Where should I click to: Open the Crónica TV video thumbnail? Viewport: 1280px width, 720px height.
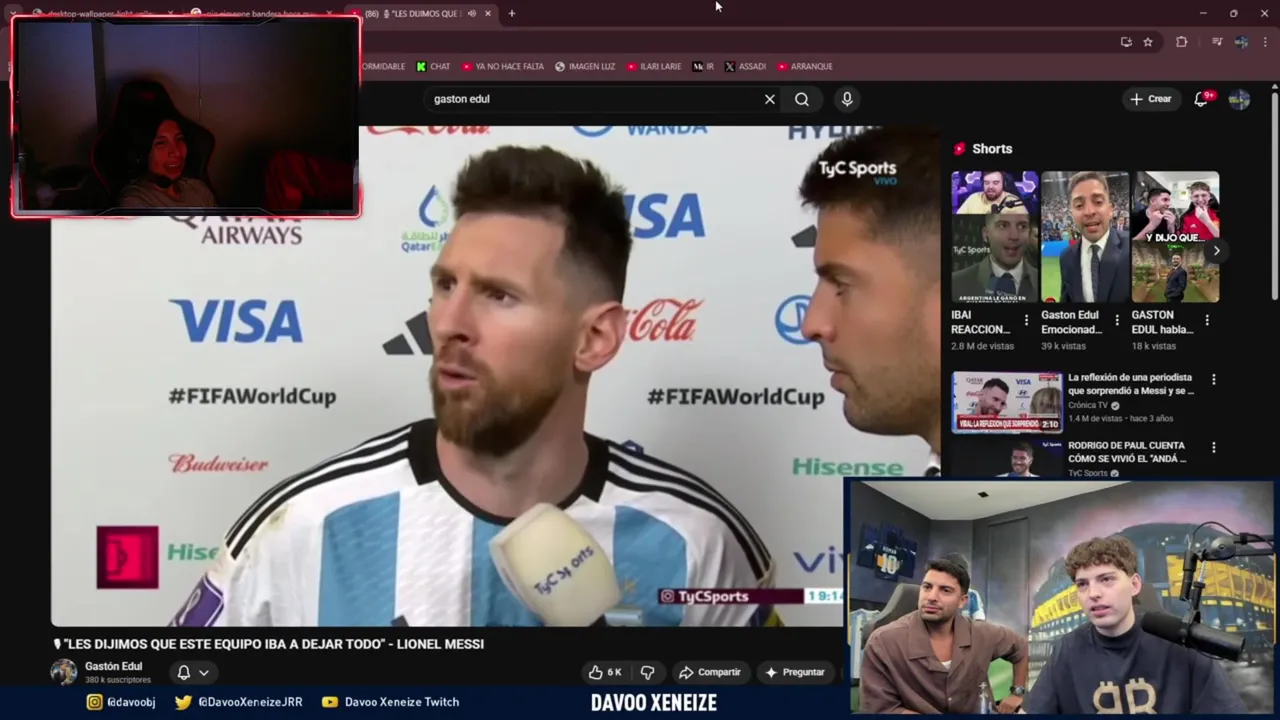coord(1007,402)
